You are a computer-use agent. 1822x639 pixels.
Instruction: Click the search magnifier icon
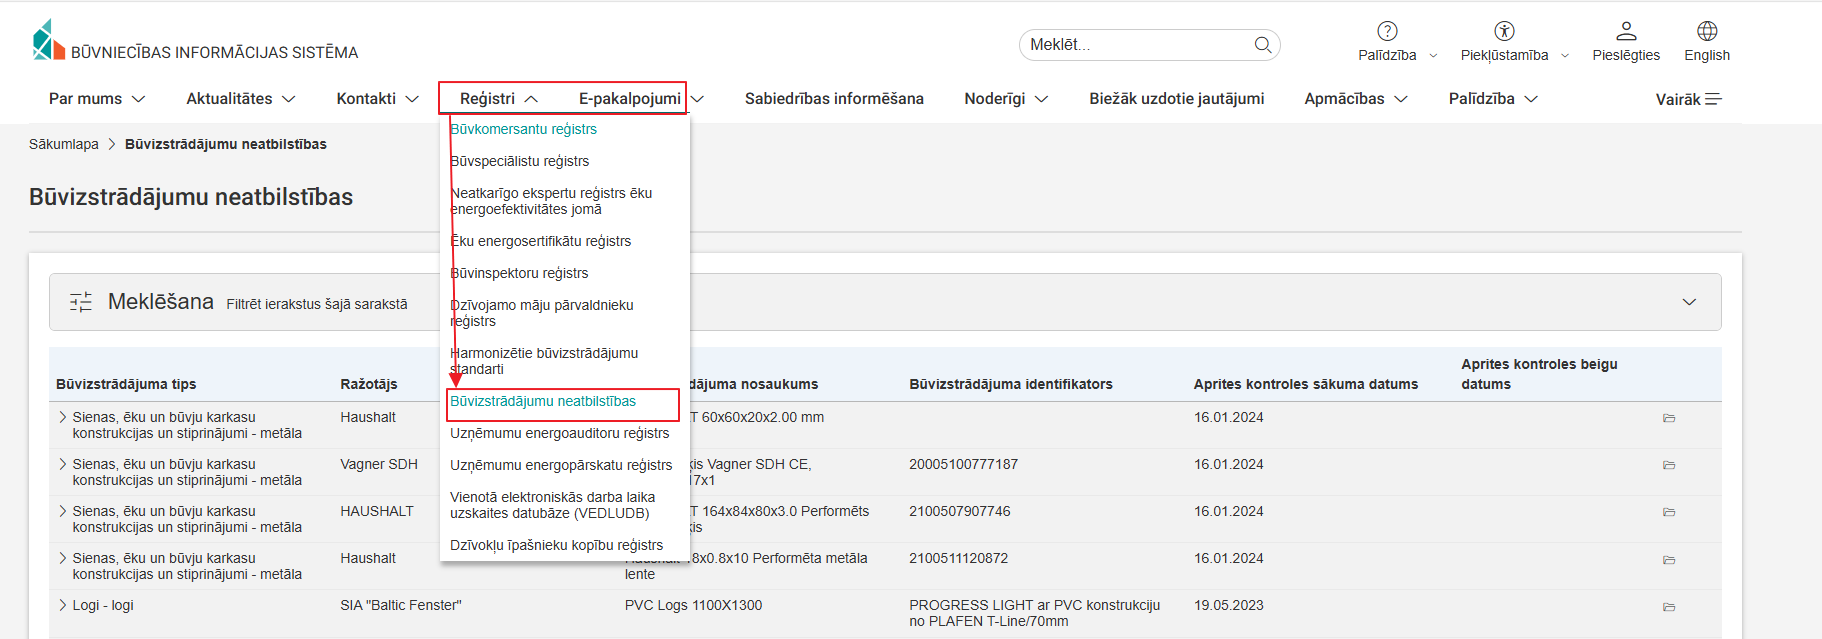(x=1263, y=45)
